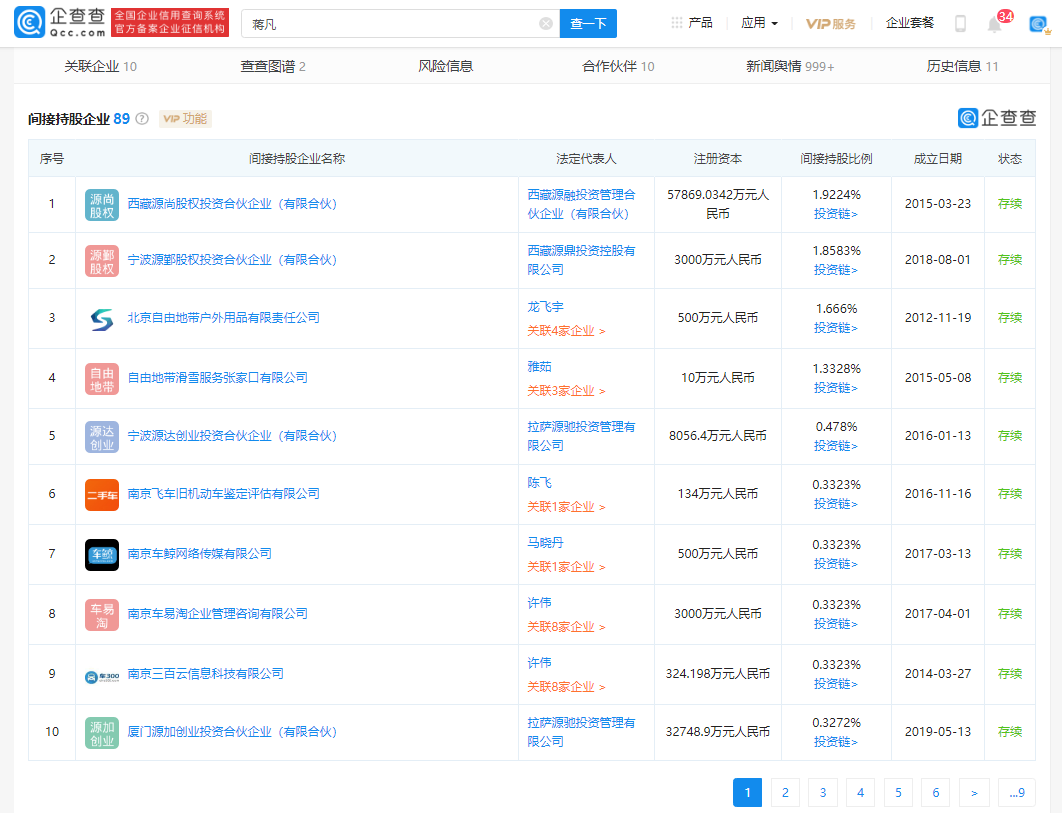Clear the search box with the X icon

[x=545, y=24]
